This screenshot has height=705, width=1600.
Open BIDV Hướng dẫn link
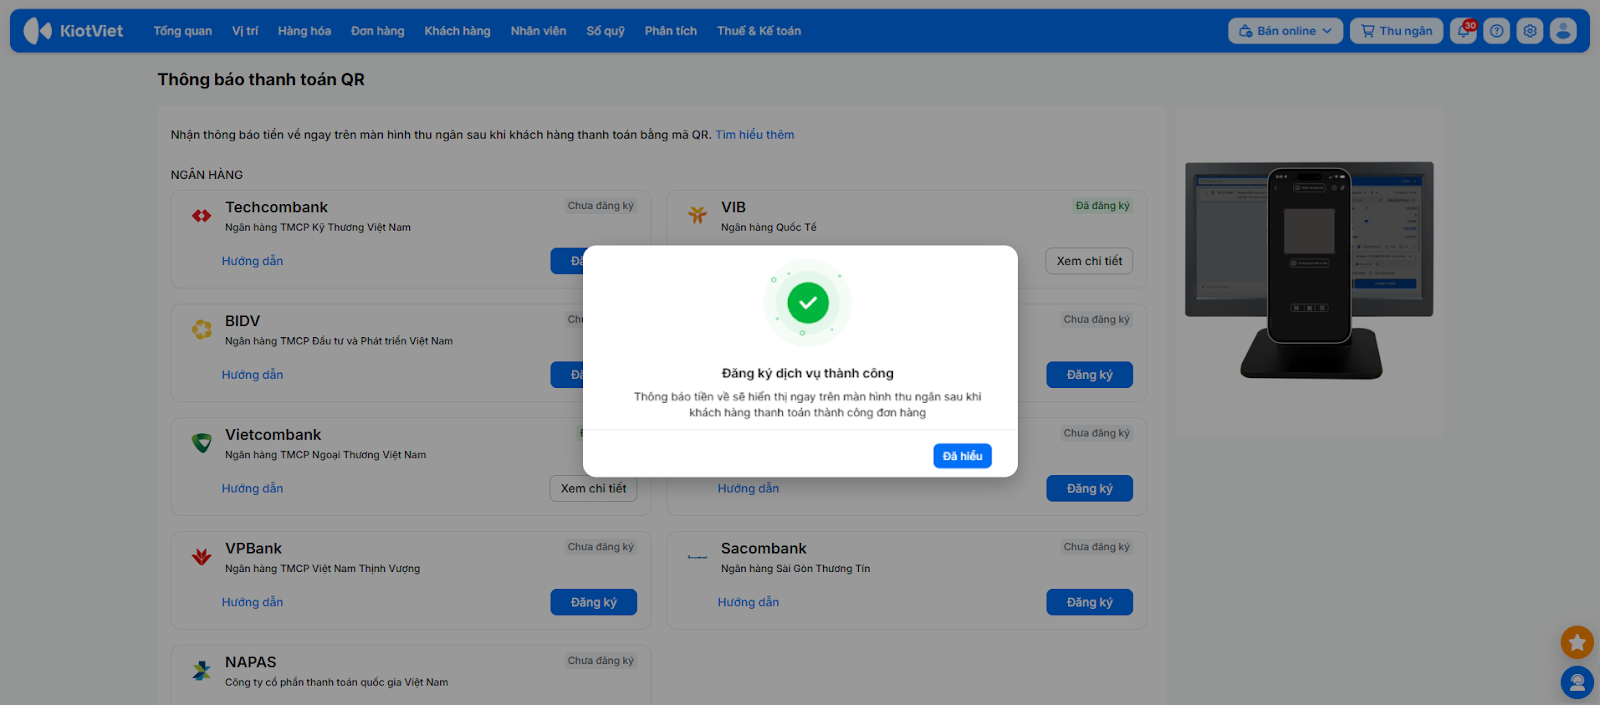(x=252, y=375)
